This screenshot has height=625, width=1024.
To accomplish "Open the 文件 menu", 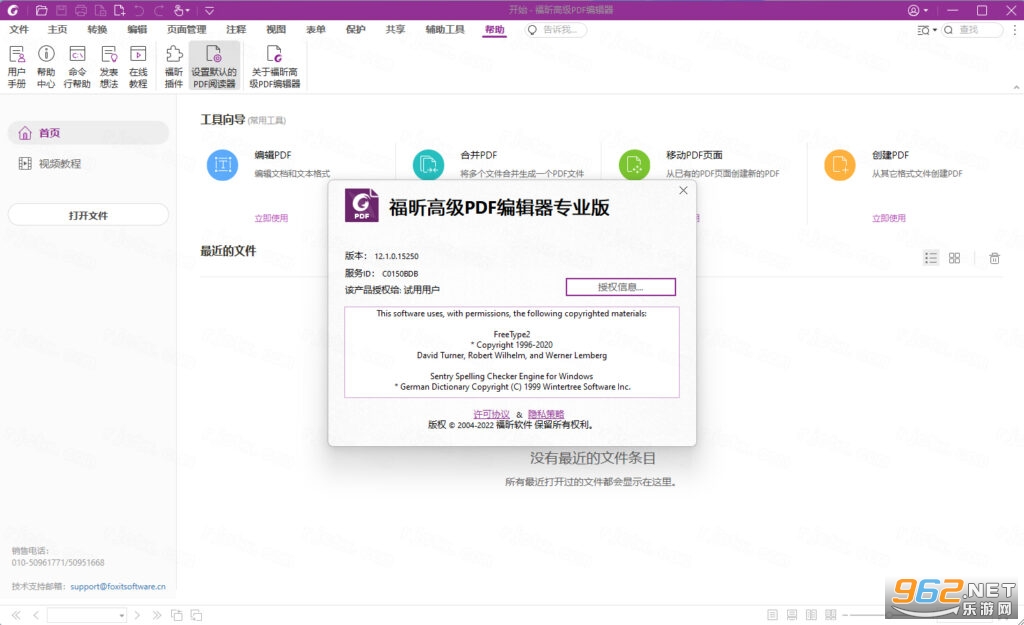I will [x=19, y=29].
